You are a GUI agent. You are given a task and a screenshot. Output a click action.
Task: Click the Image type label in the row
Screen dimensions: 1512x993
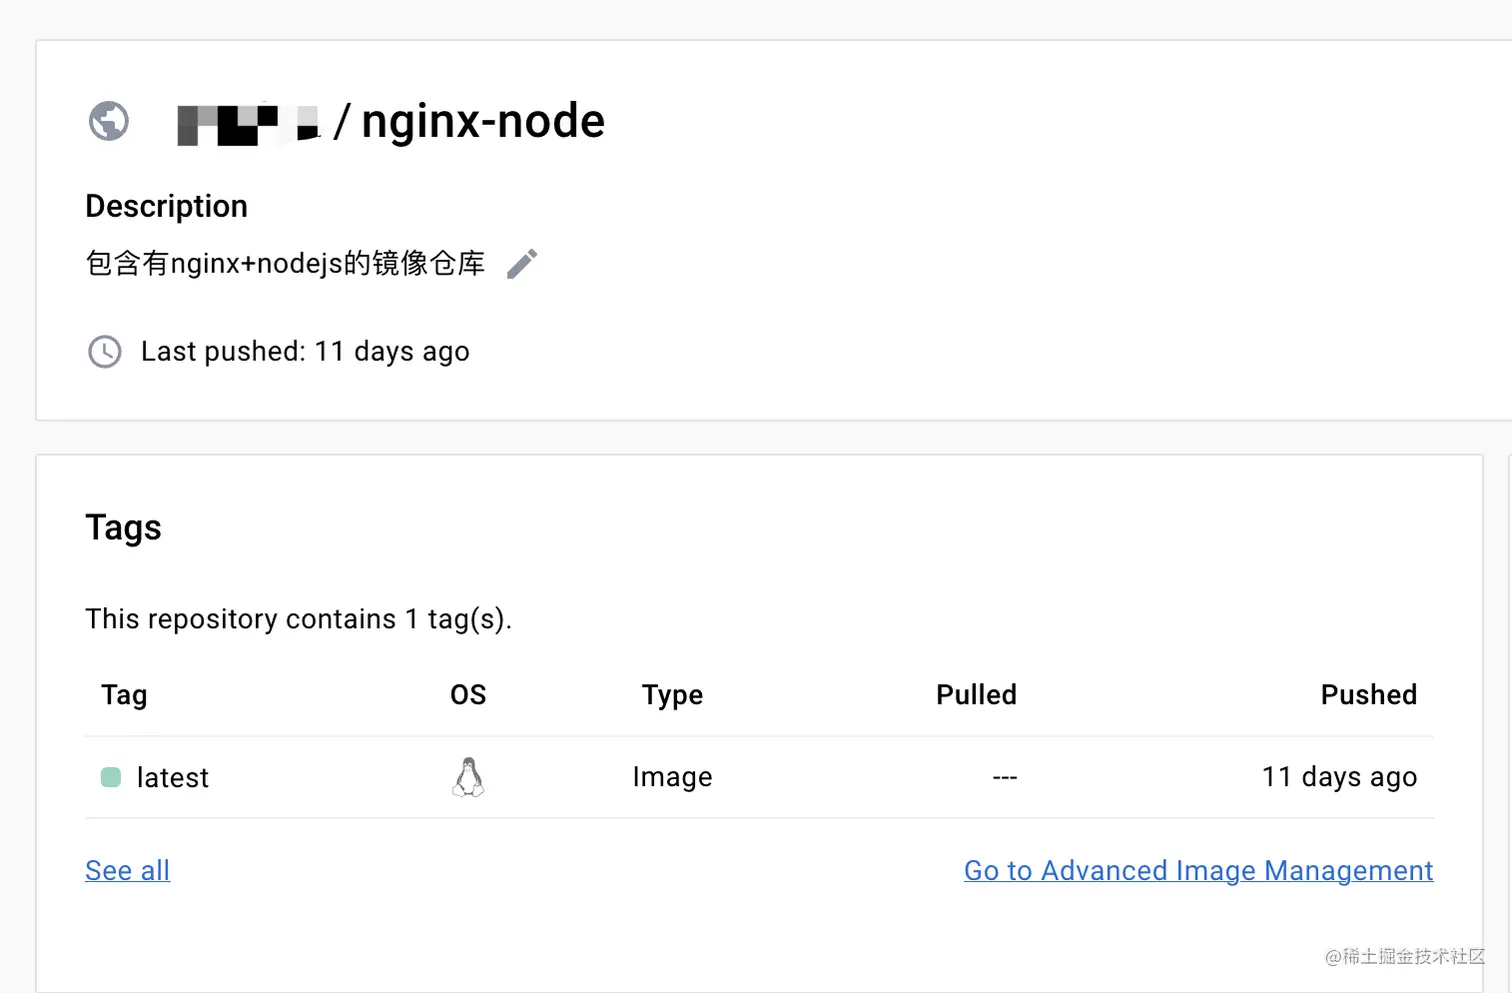tap(672, 776)
